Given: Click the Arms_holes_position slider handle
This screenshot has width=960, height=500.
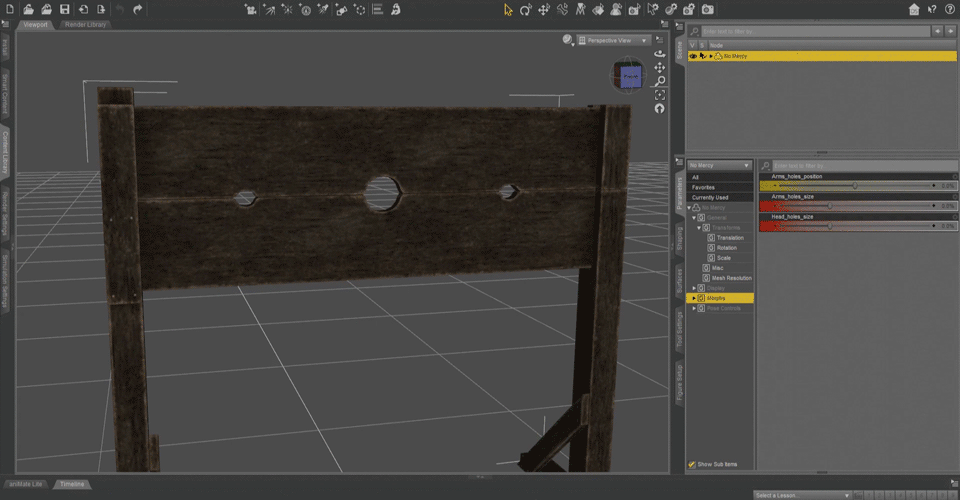Looking at the screenshot, I should coord(855,185).
